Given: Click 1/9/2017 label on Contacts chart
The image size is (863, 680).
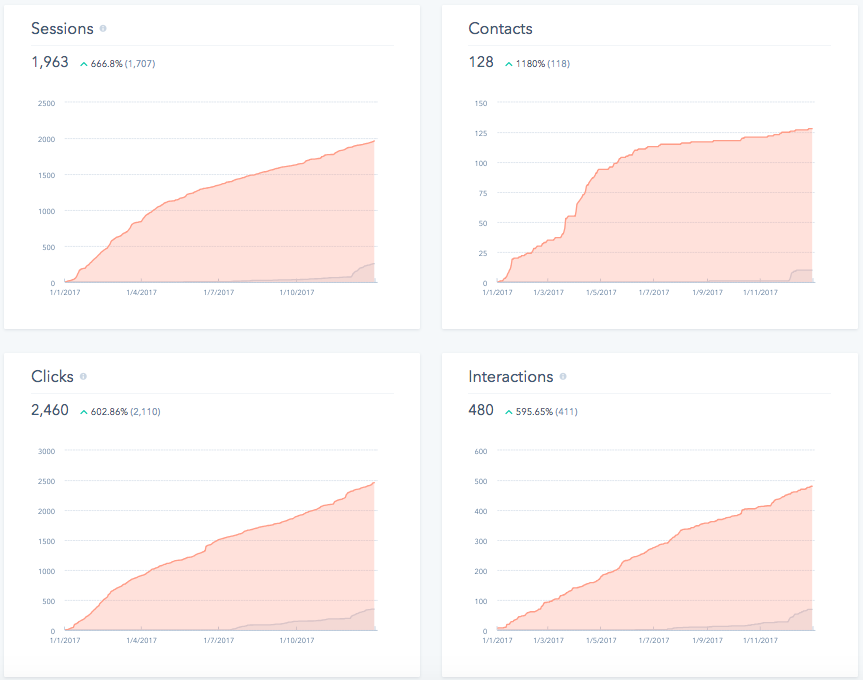Looking at the screenshot, I should point(707,292).
